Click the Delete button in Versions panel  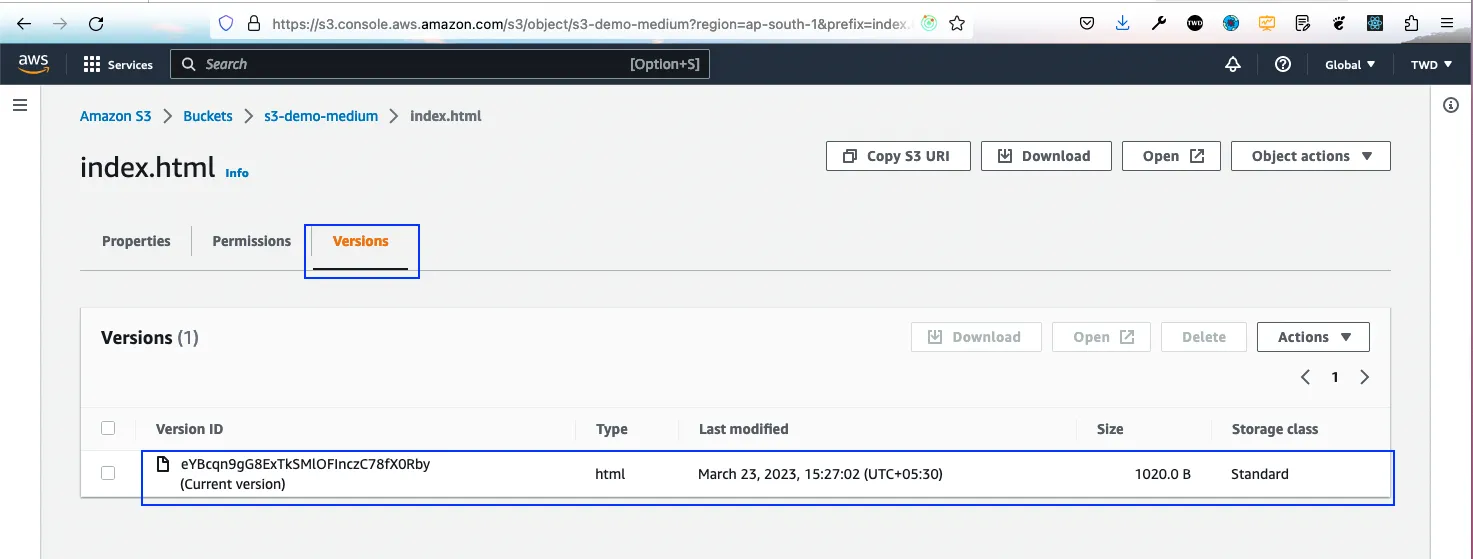pyautogui.click(x=1204, y=337)
